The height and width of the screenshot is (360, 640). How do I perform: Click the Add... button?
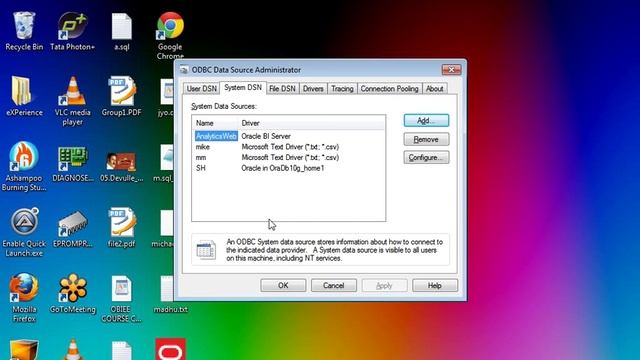[426, 120]
